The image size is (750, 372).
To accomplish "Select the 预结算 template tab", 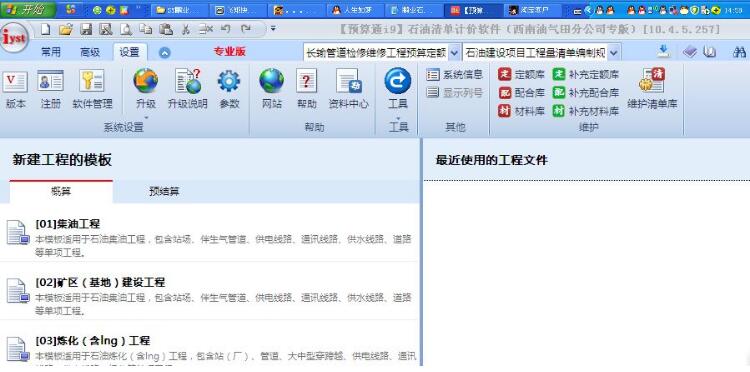I will [164, 192].
